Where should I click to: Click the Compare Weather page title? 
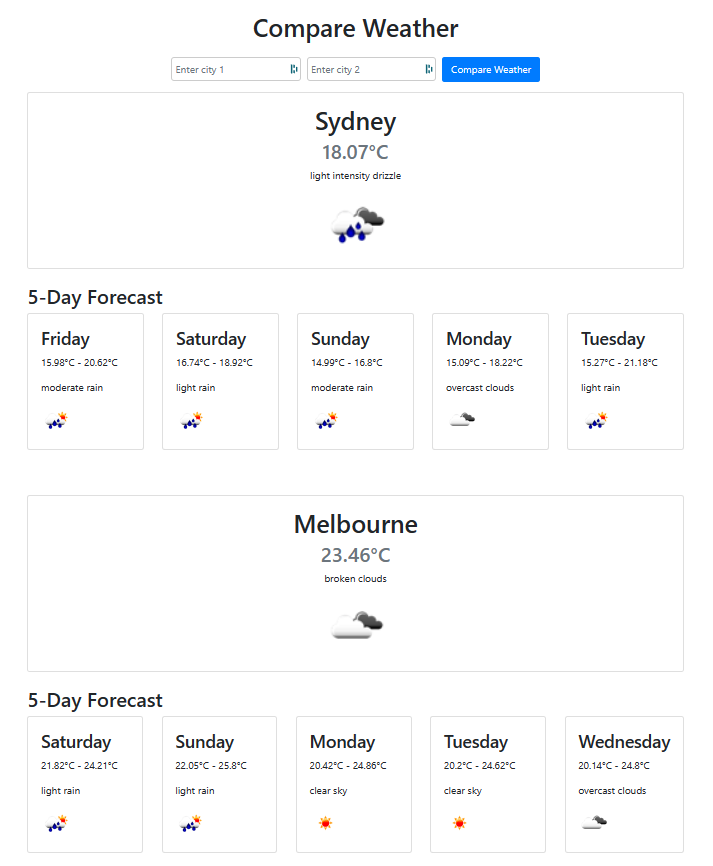(x=356, y=28)
